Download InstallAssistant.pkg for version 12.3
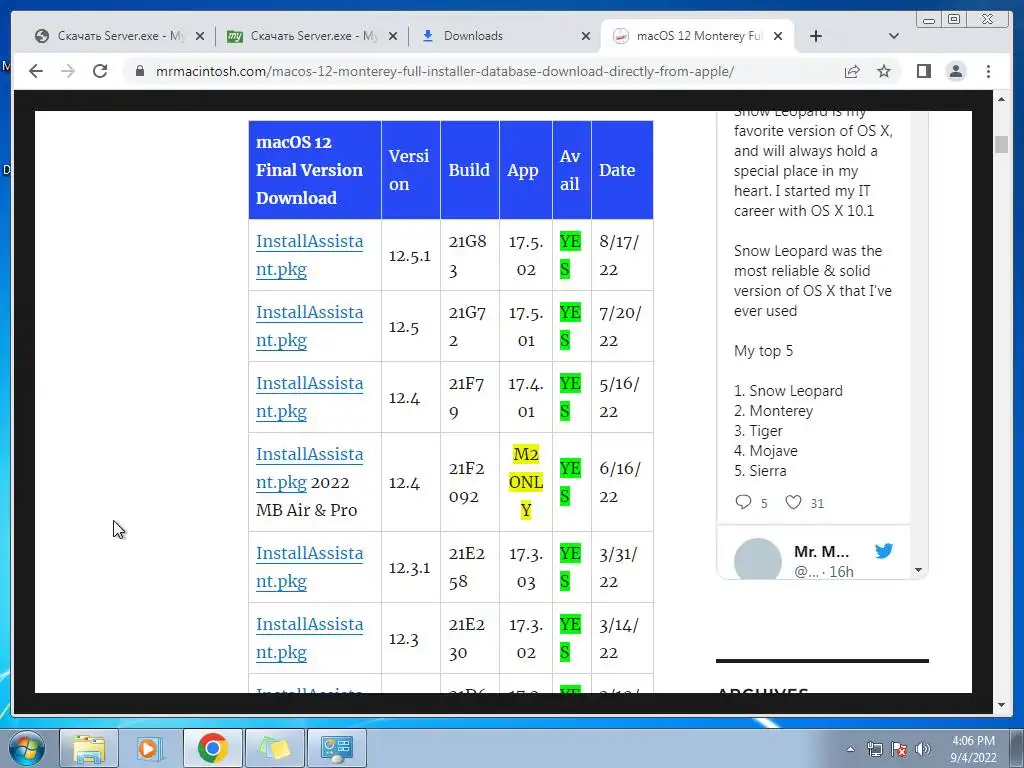This screenshot has width=1024, height=768. tap(309, 638)
